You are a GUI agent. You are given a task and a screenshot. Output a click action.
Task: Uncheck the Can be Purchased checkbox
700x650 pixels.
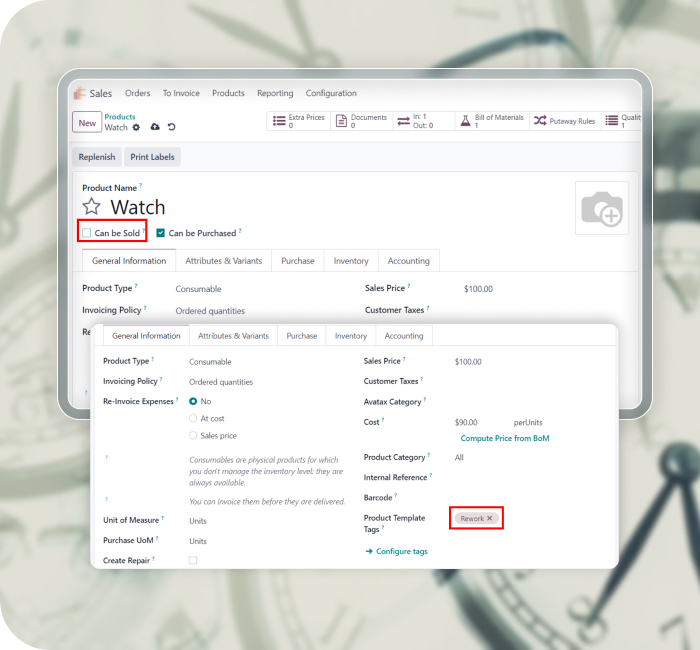pos(161,233)
